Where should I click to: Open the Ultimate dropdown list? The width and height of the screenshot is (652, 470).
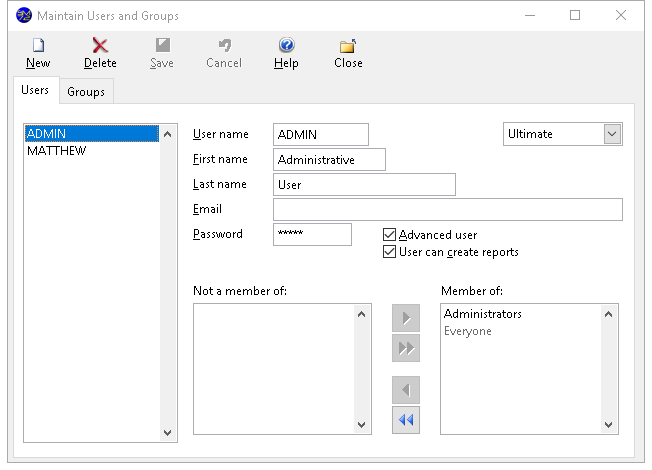pos(612,134)
